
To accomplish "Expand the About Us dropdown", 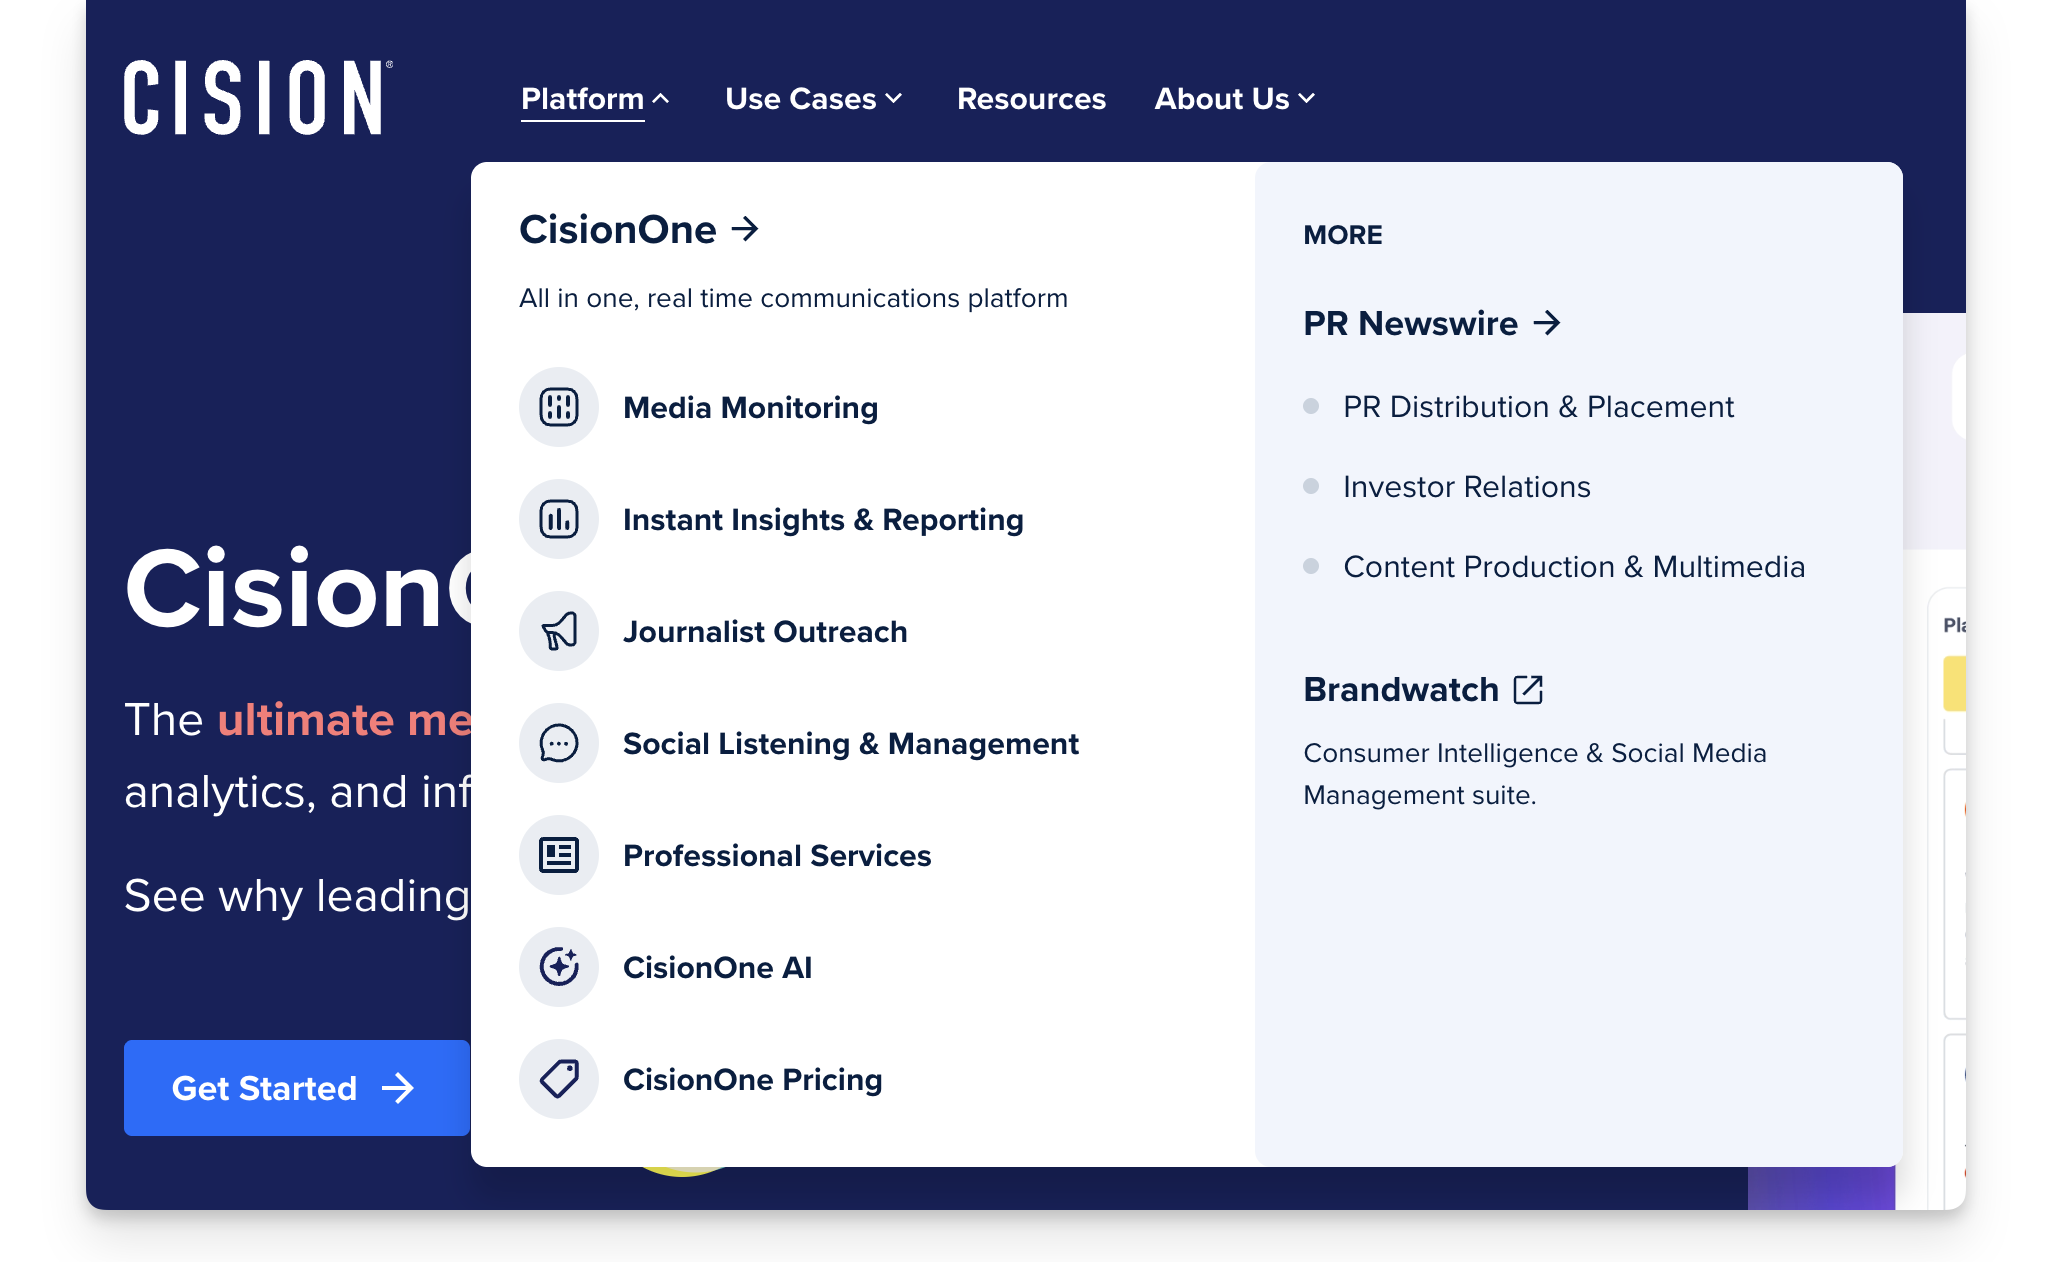I will [x=1307, y=99].
